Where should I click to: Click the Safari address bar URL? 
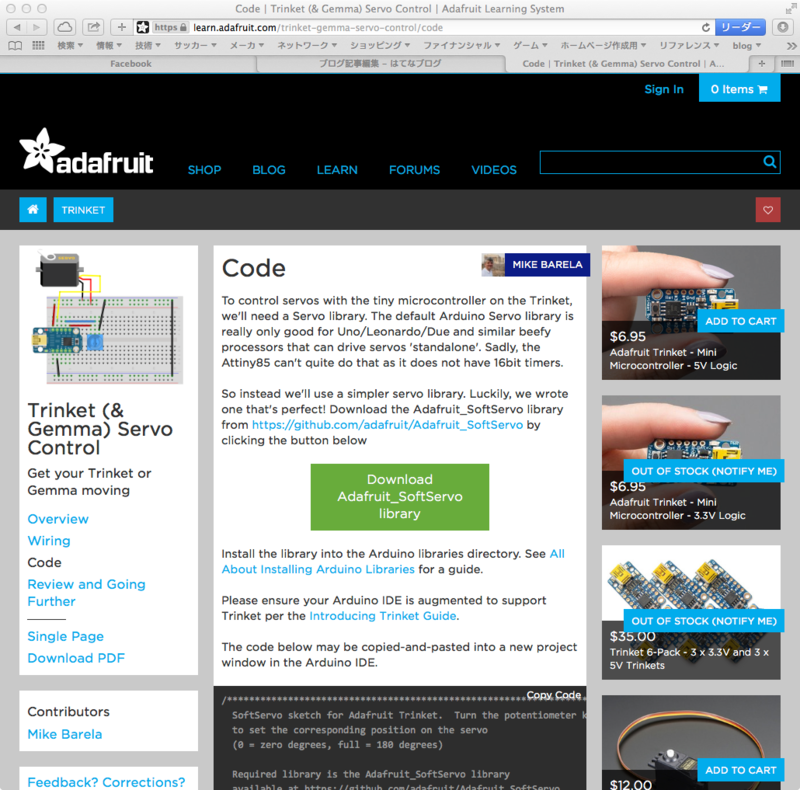pyautogui.click(x=317, y=28)
